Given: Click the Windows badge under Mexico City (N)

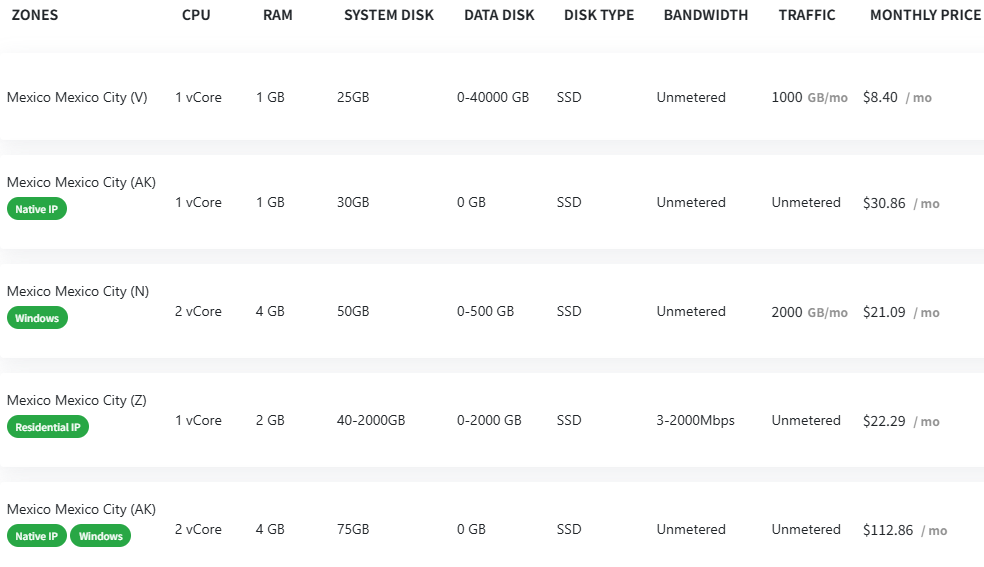Looking at the screenshot, I should (37, 318).
